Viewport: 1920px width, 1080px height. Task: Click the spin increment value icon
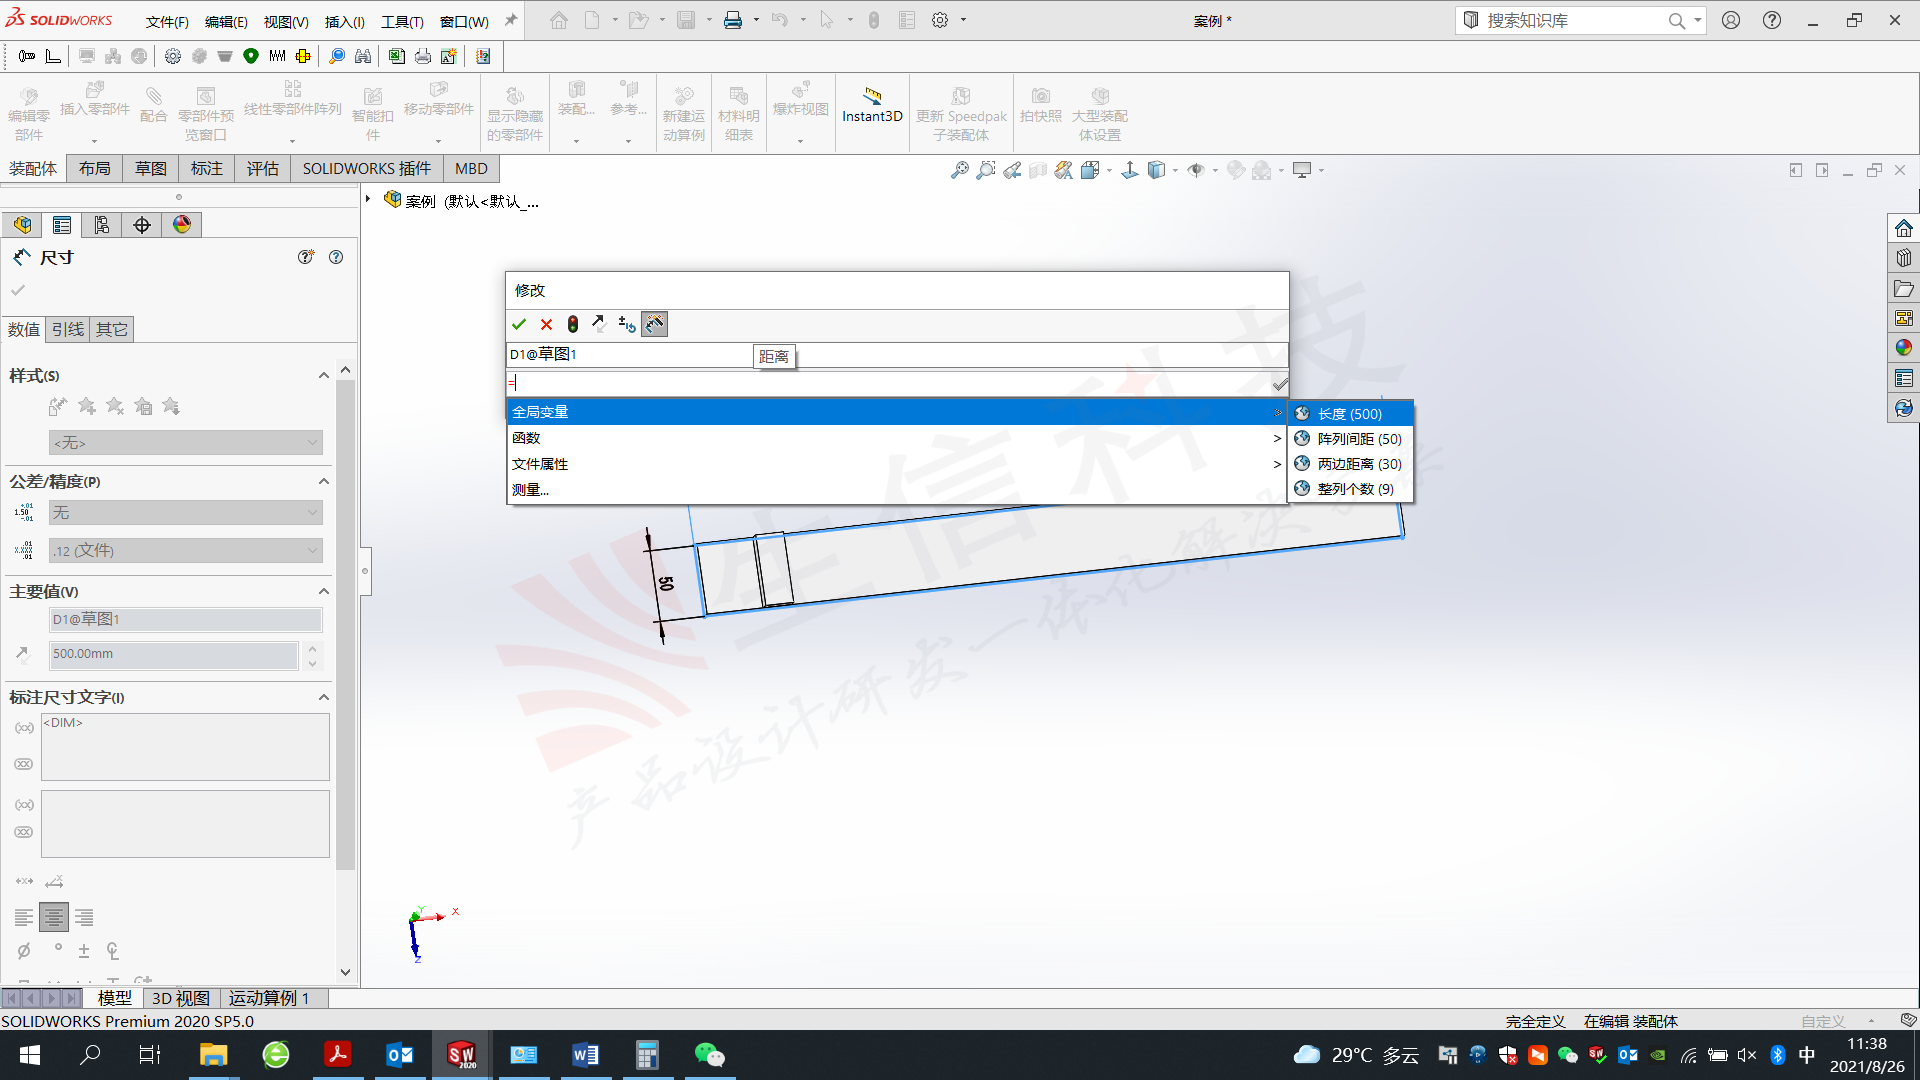tap(627, 324)
